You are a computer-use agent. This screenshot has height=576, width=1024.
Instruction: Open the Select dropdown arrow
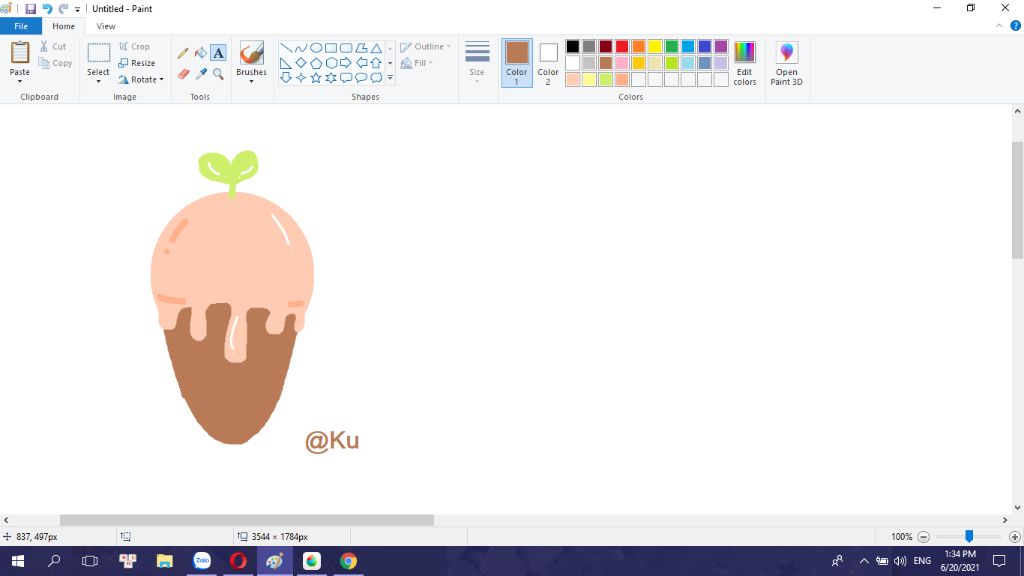(98, 81)
